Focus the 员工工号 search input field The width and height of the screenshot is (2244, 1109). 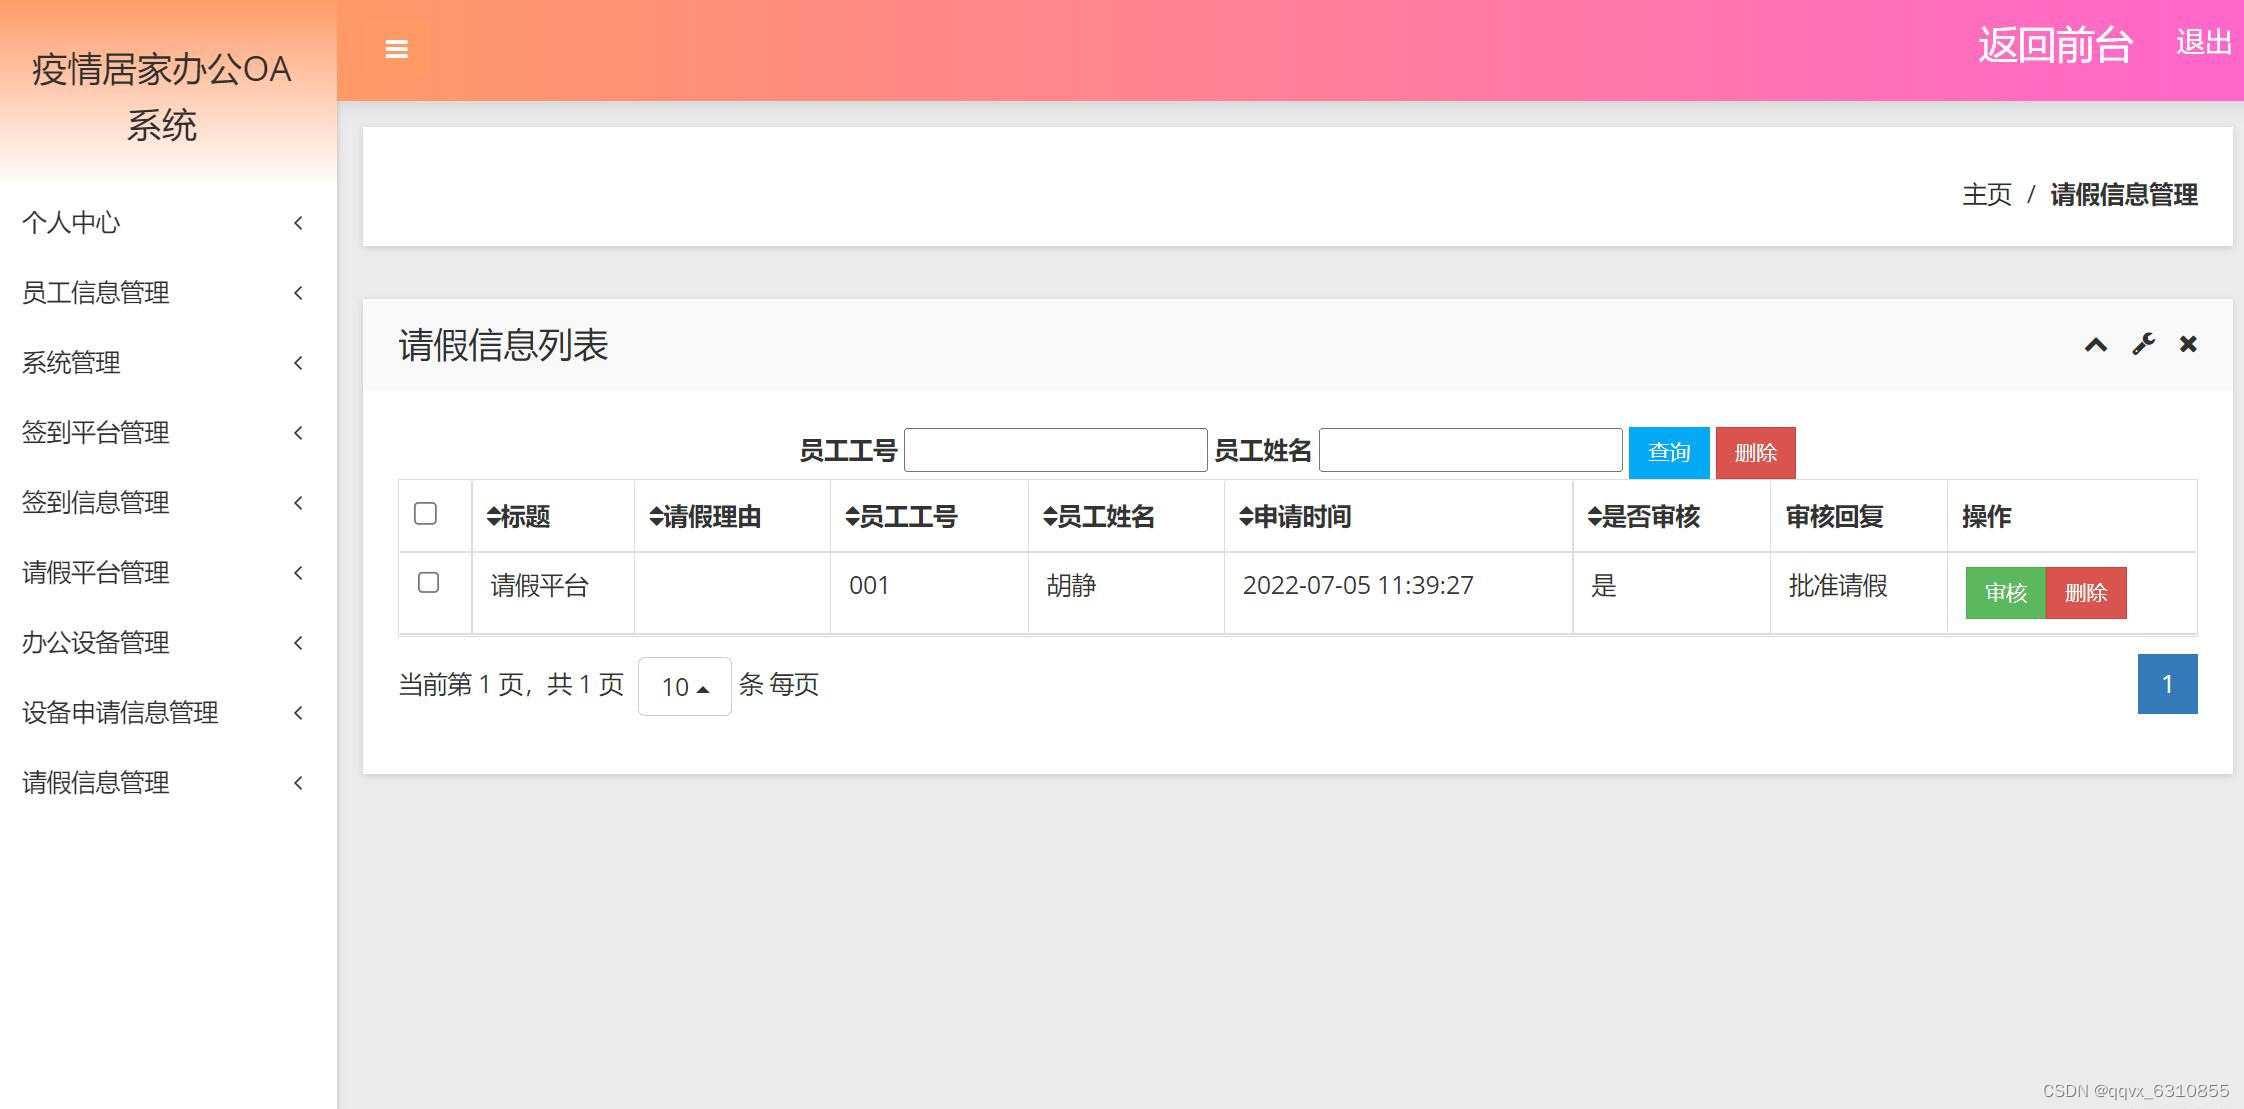1055,450
